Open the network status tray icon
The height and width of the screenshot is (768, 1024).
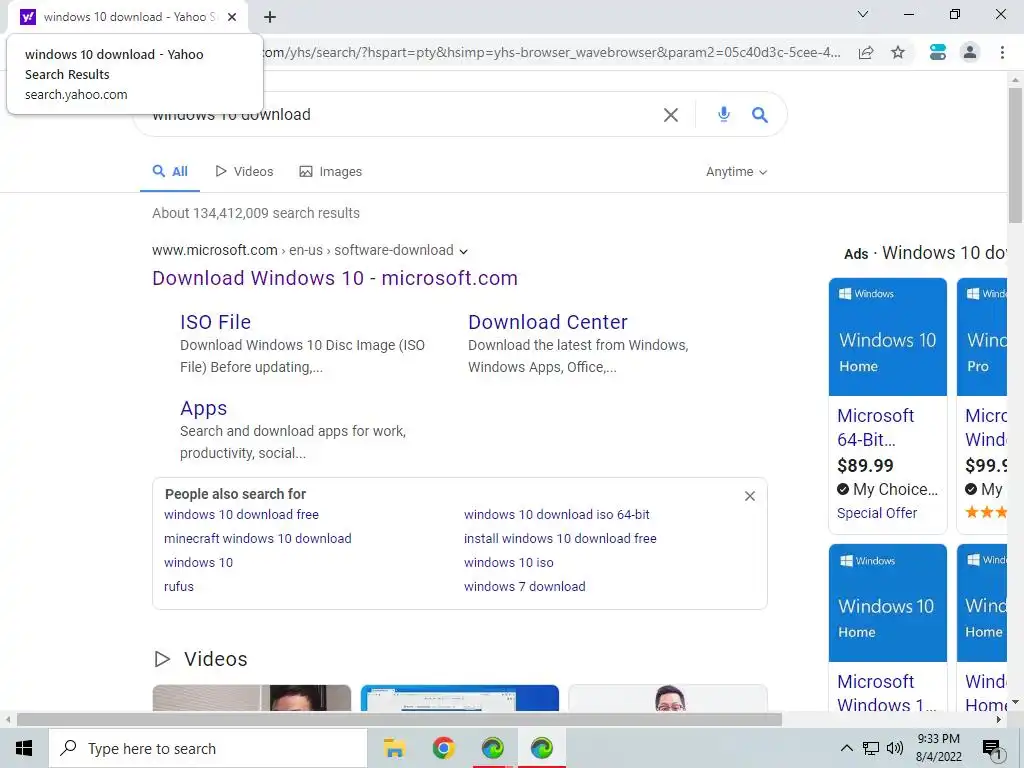click(871, 748)
